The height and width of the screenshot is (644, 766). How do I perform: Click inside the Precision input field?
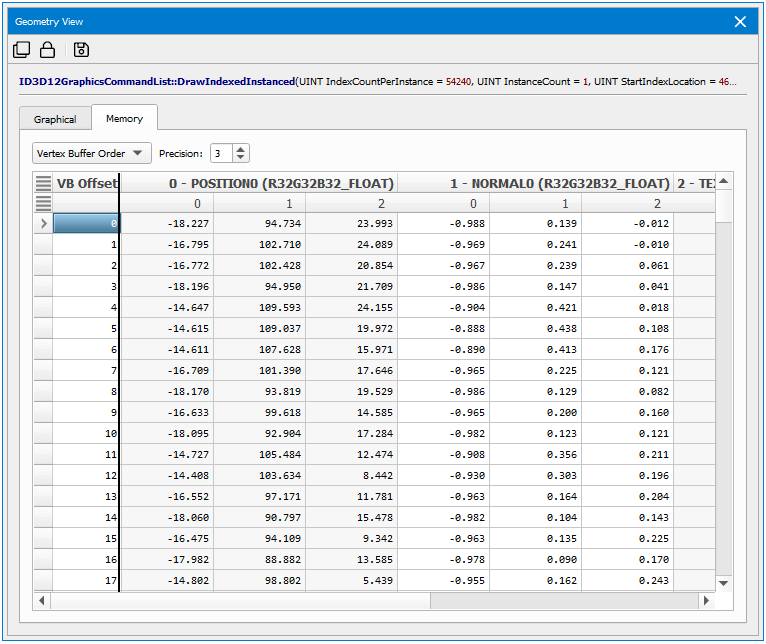(220, 154)
